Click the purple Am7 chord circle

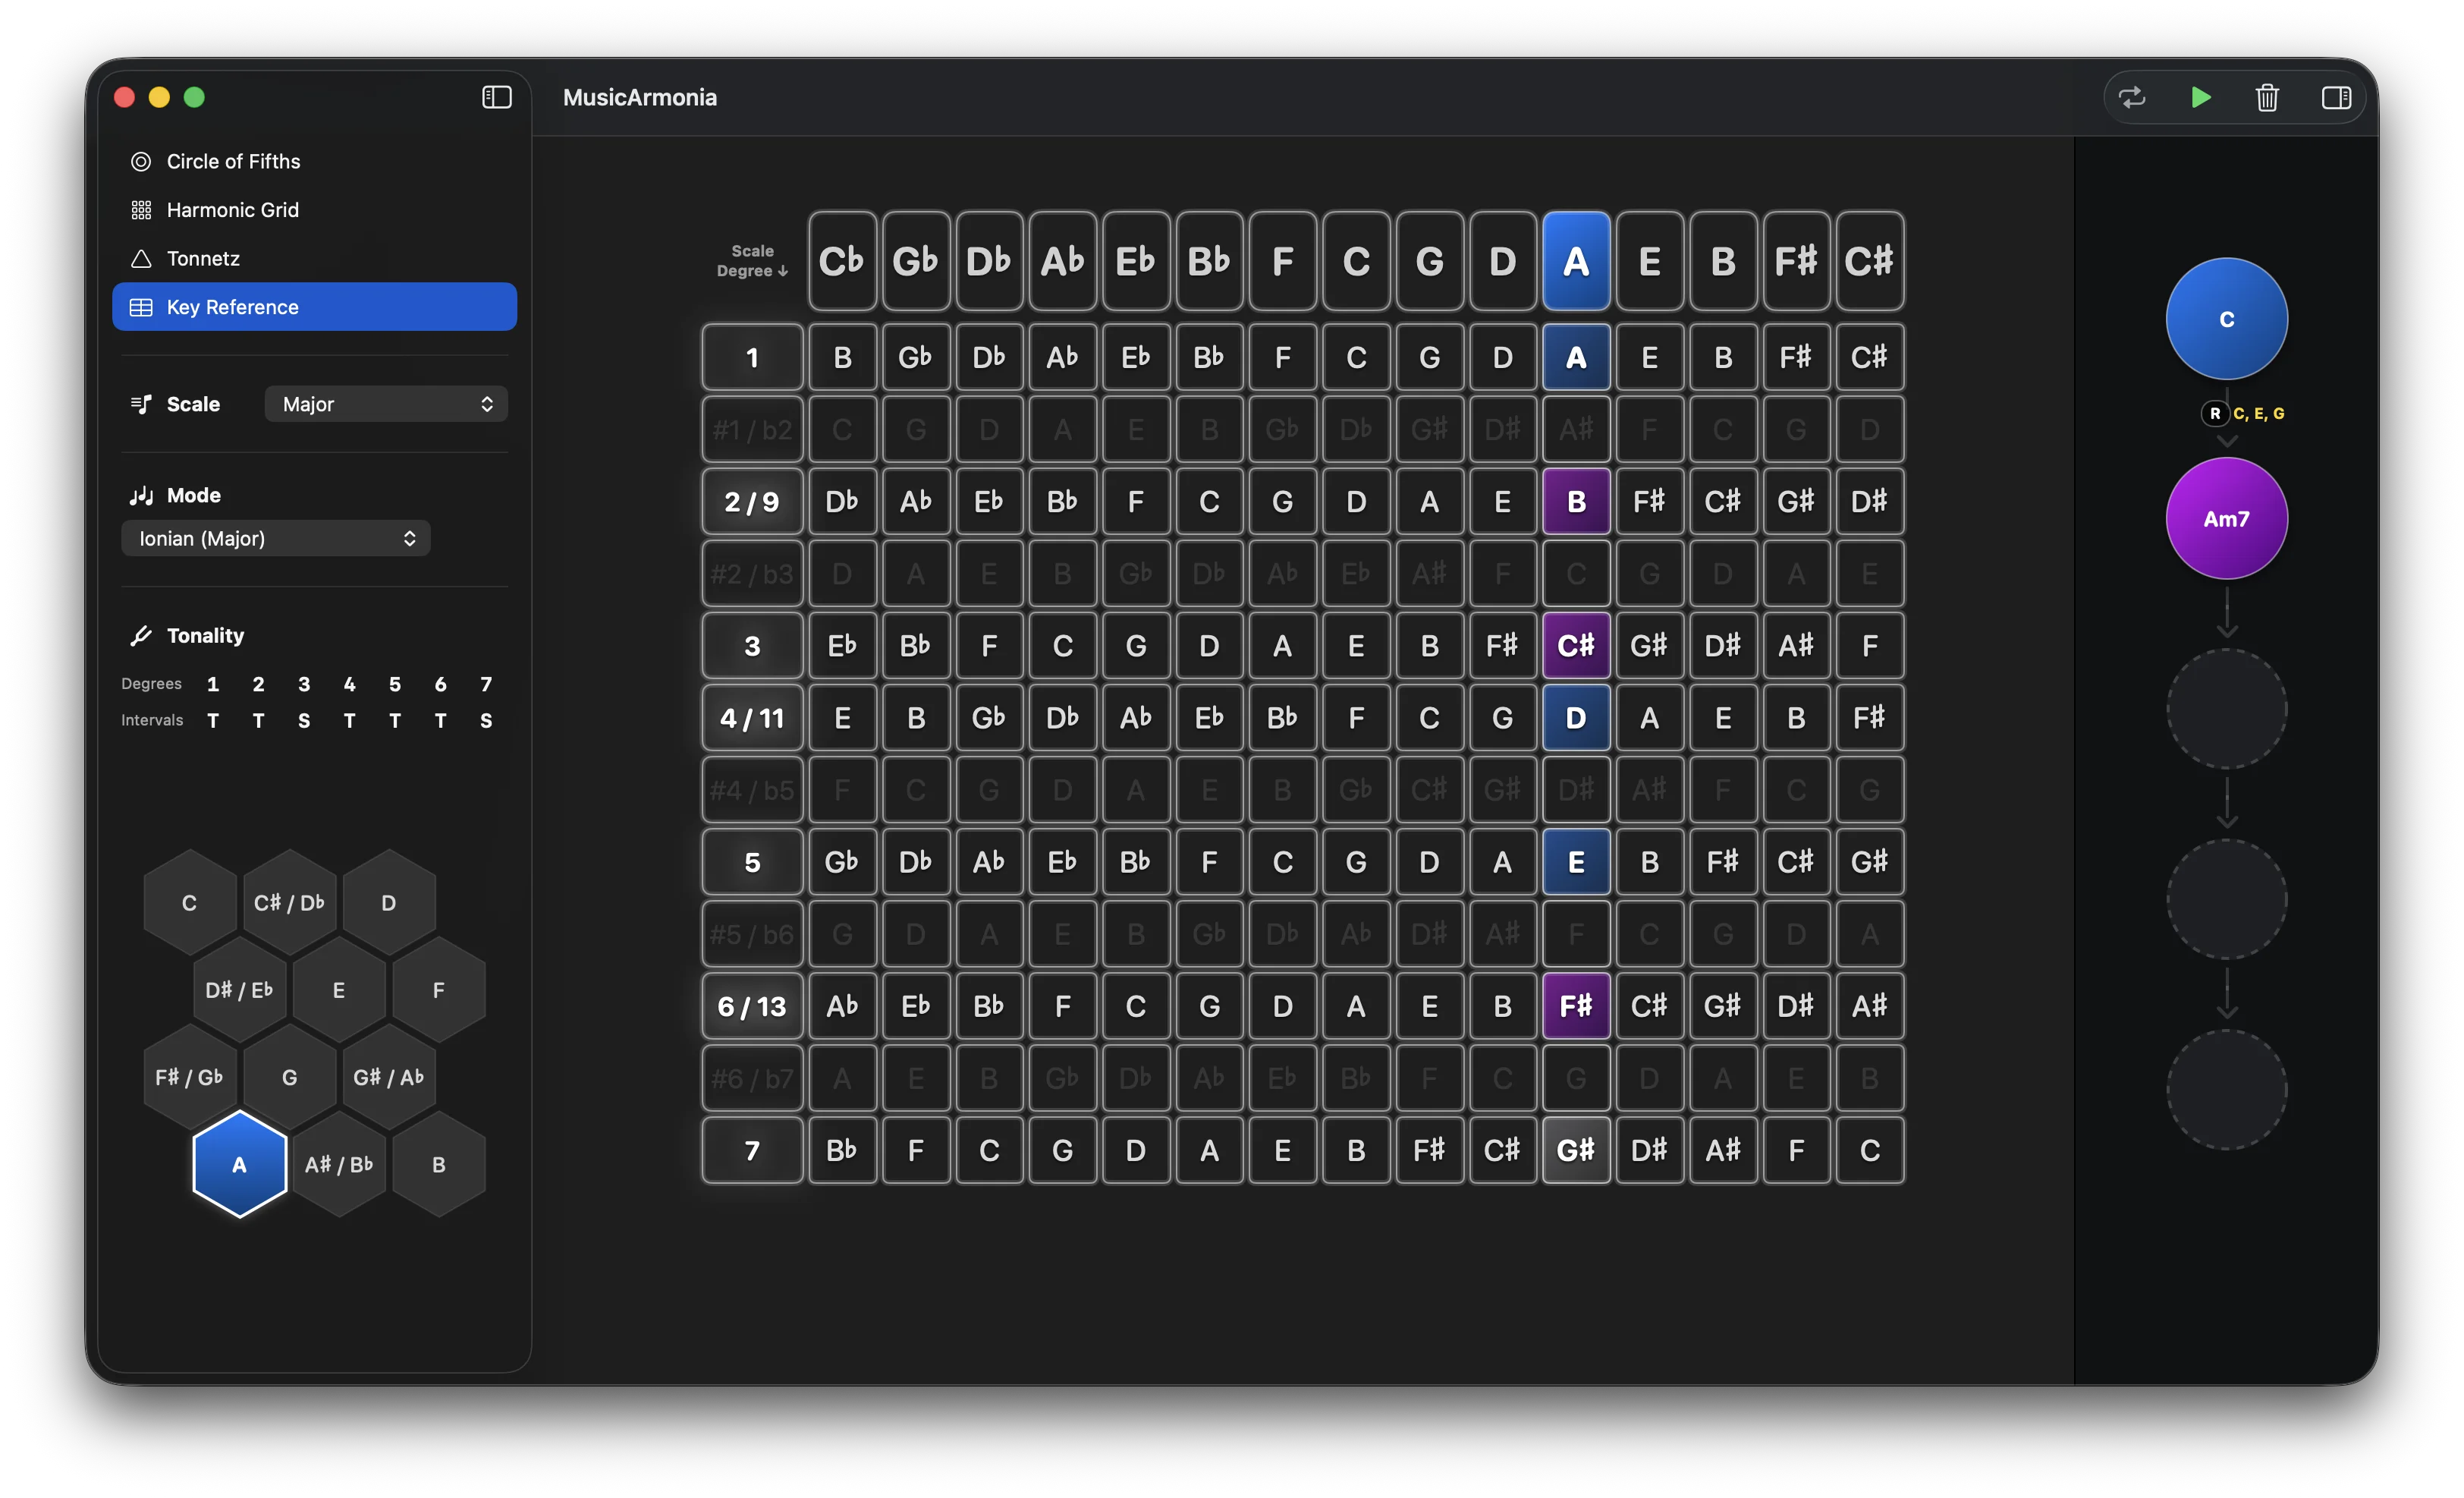pos(2226,519)
